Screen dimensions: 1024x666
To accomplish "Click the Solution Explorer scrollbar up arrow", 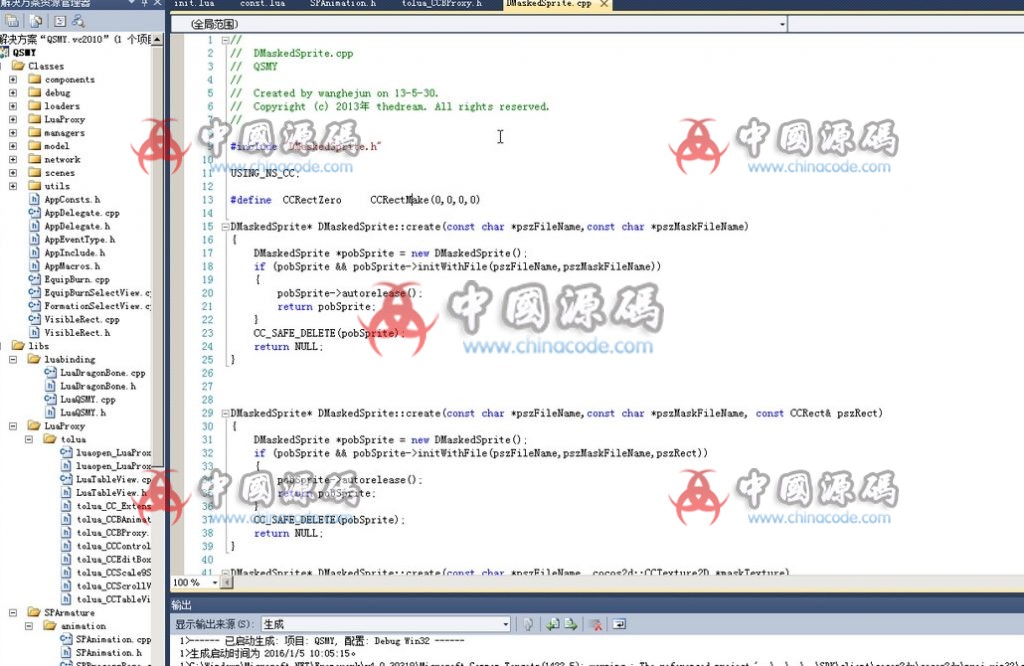I will coord(158,39).
